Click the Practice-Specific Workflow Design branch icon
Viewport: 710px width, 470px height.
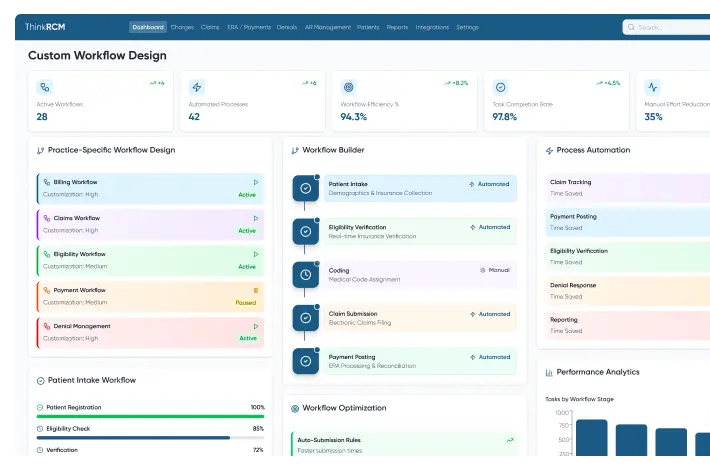click(x=40, y=150)
